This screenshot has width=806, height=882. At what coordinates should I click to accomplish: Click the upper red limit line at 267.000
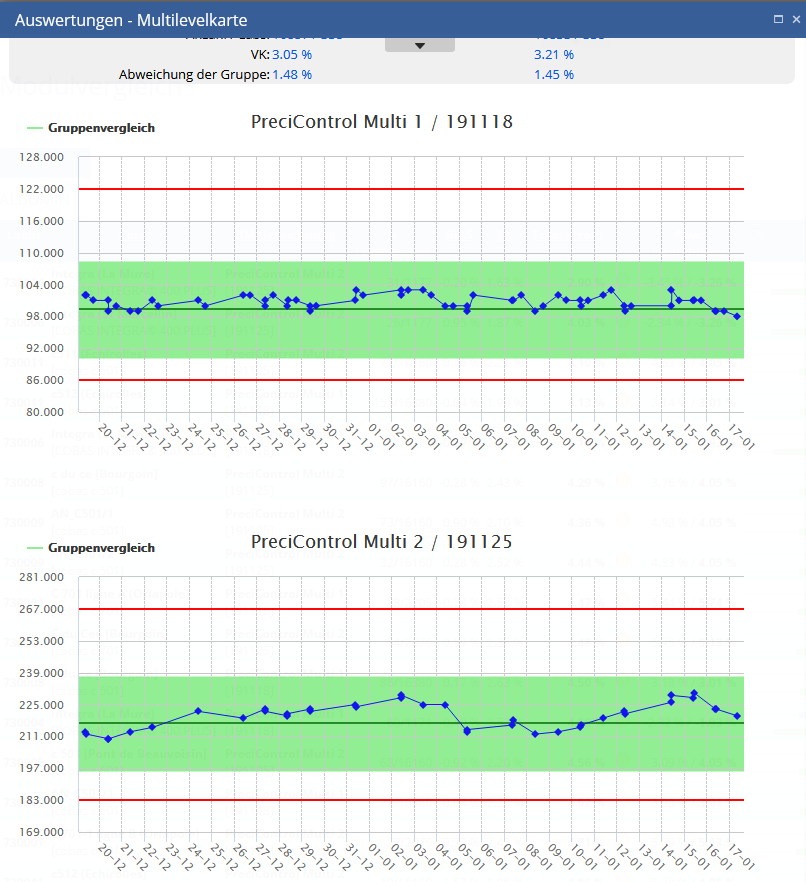(411, 609)
